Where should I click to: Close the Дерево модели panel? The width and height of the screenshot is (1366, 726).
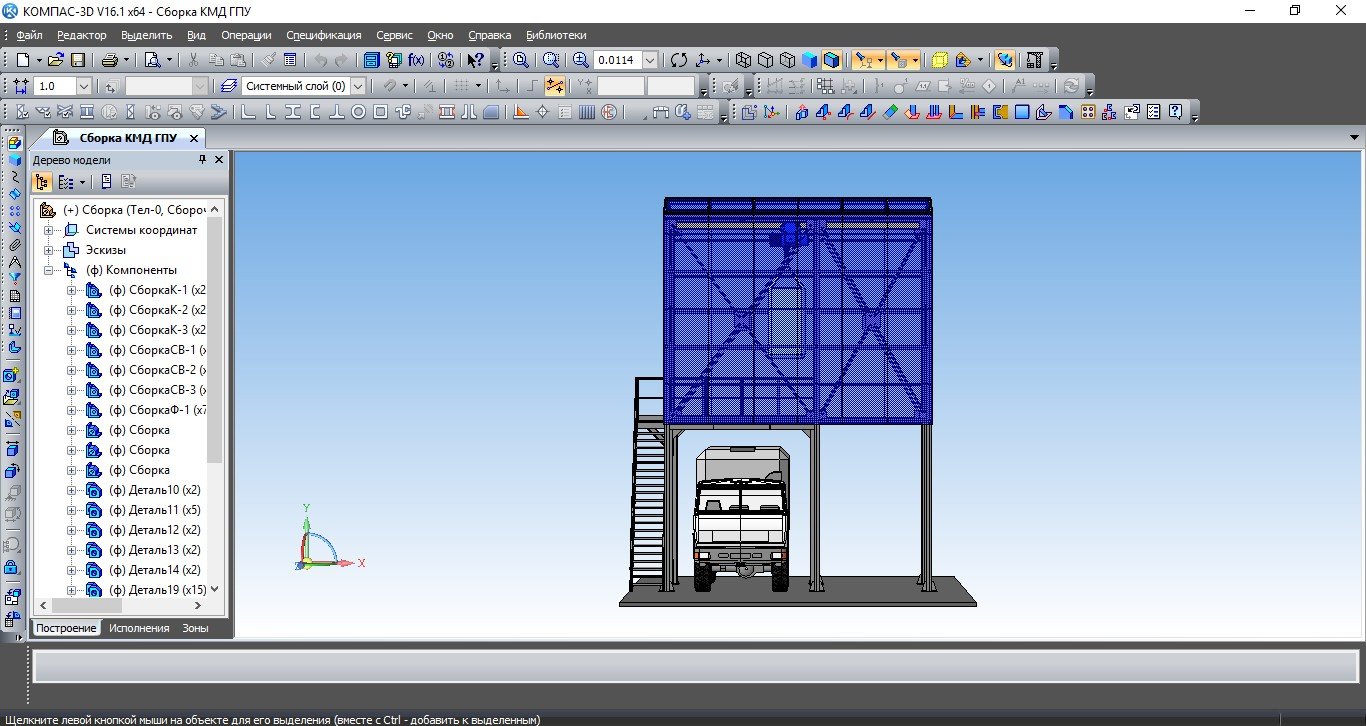tap(219, 160)
